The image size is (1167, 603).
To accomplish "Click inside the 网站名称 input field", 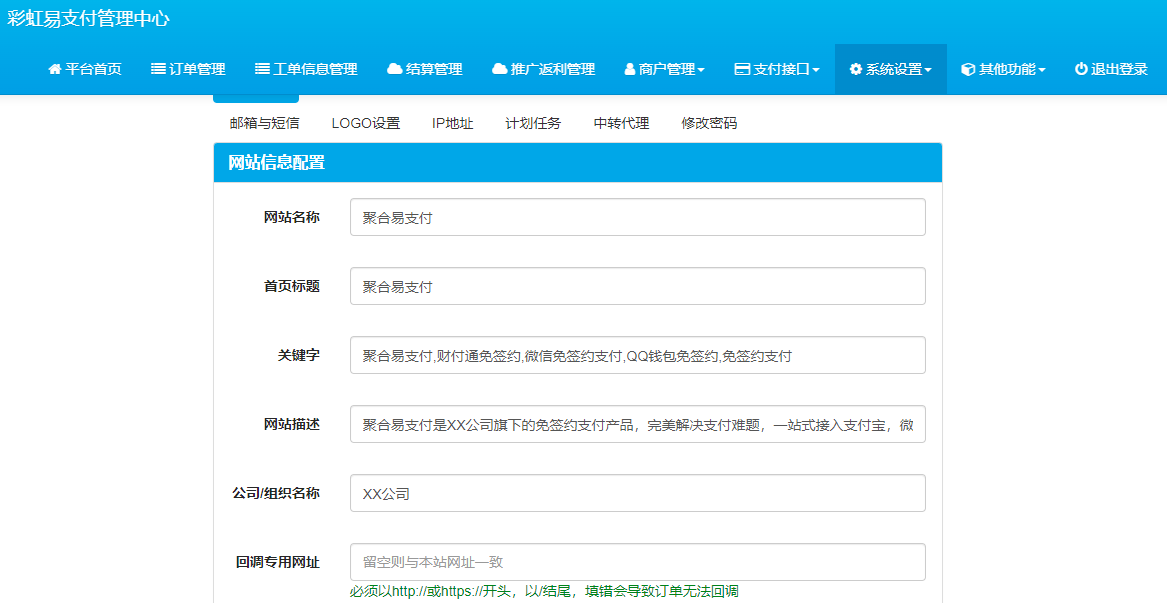I will (x=637, y=217).
